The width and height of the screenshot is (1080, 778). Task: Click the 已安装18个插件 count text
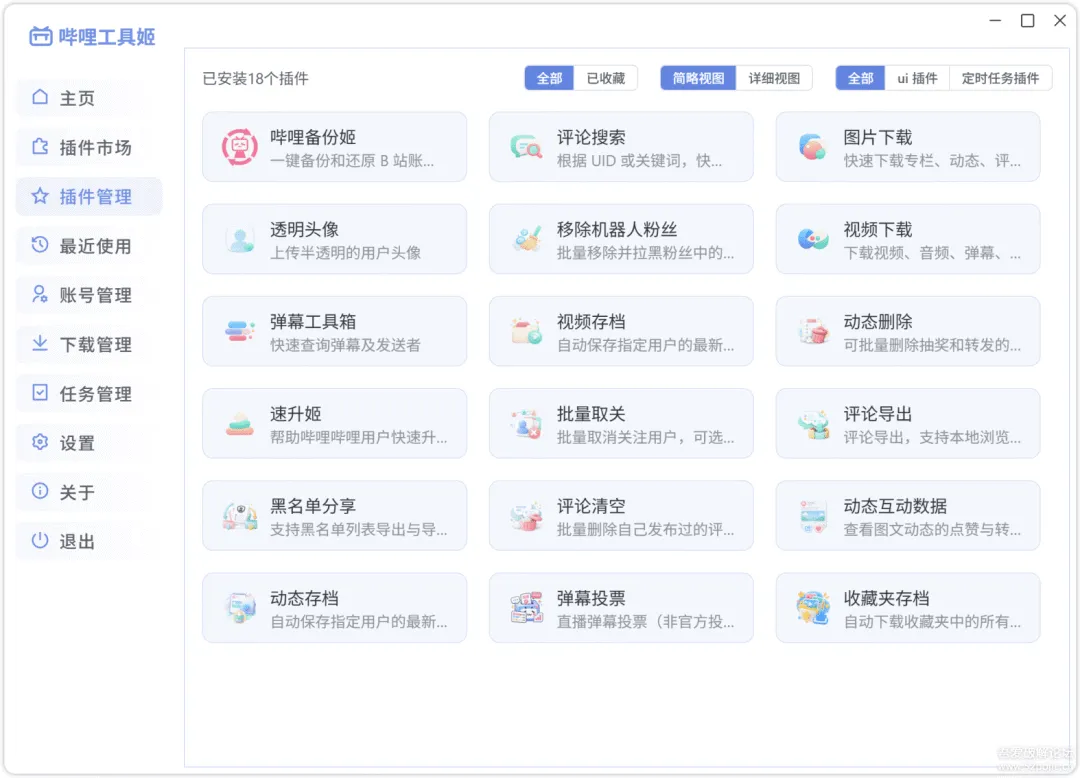[x=255, y=78]
